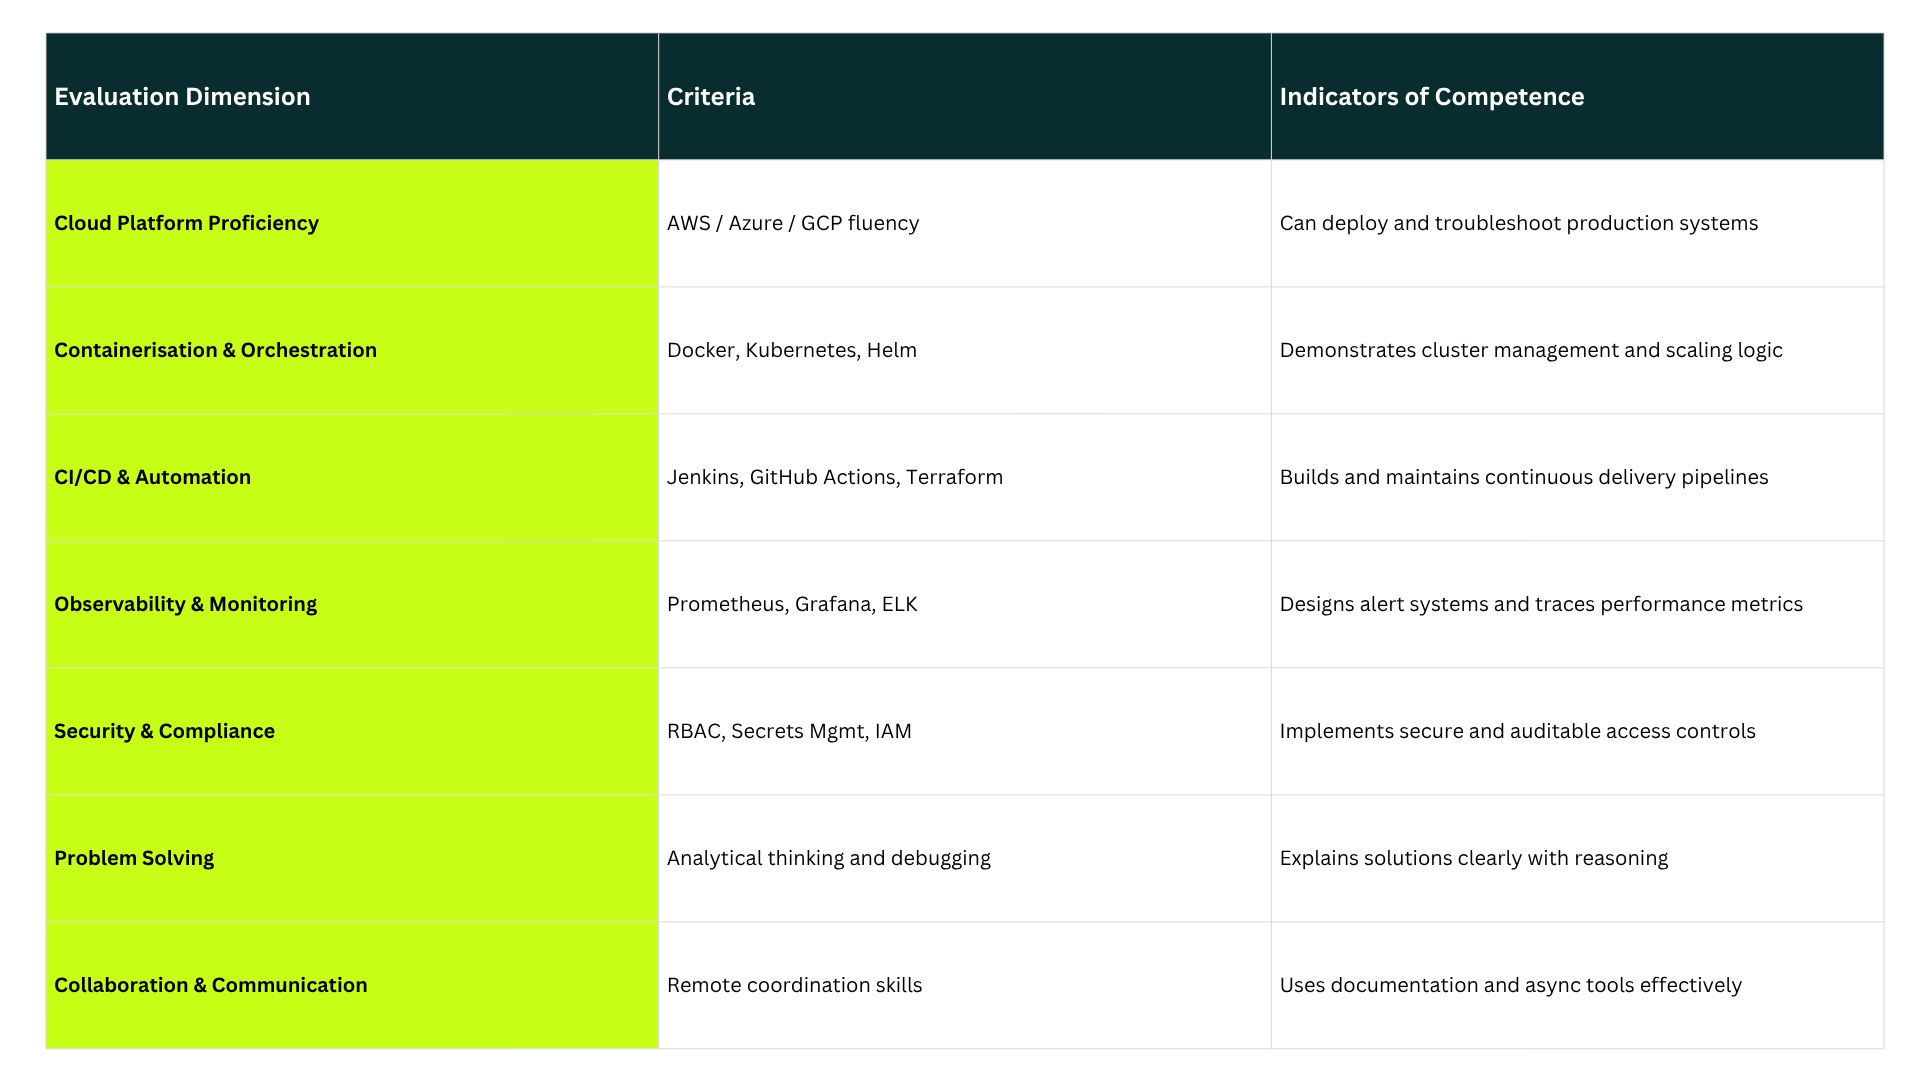Click Can deploy and troubleshoot production systems
Image resolution: width=1920 pixels, height=1080 pixels.
[x=1518, y=223]
